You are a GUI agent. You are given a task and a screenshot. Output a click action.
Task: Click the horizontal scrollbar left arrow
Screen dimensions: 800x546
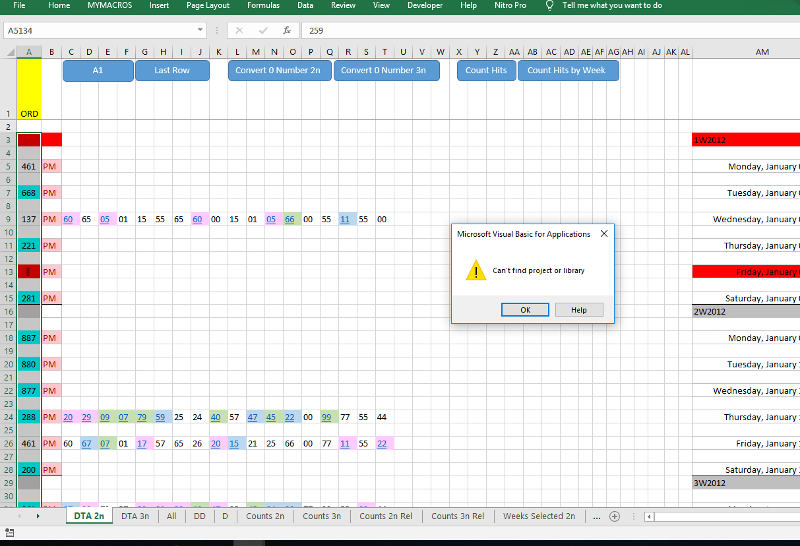[649, 516]
